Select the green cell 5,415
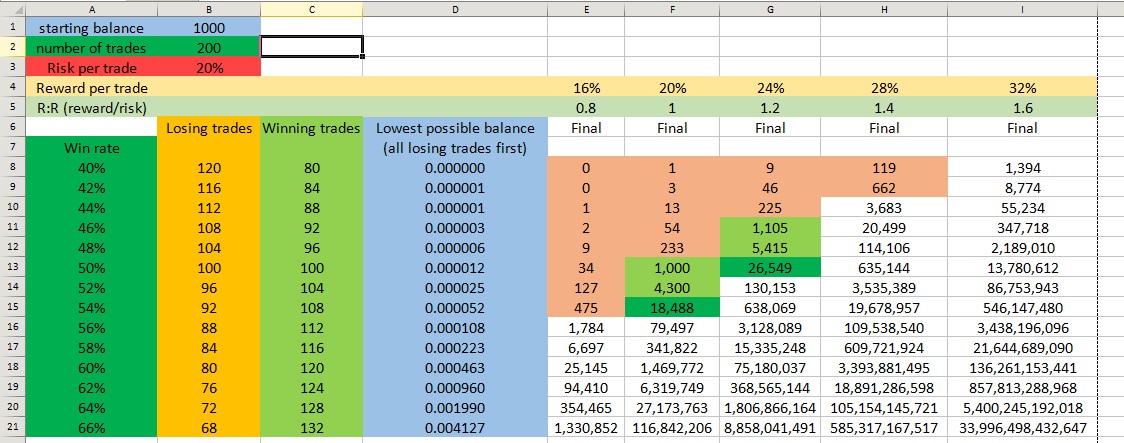 pyautogui.click(x=770, y=249)
